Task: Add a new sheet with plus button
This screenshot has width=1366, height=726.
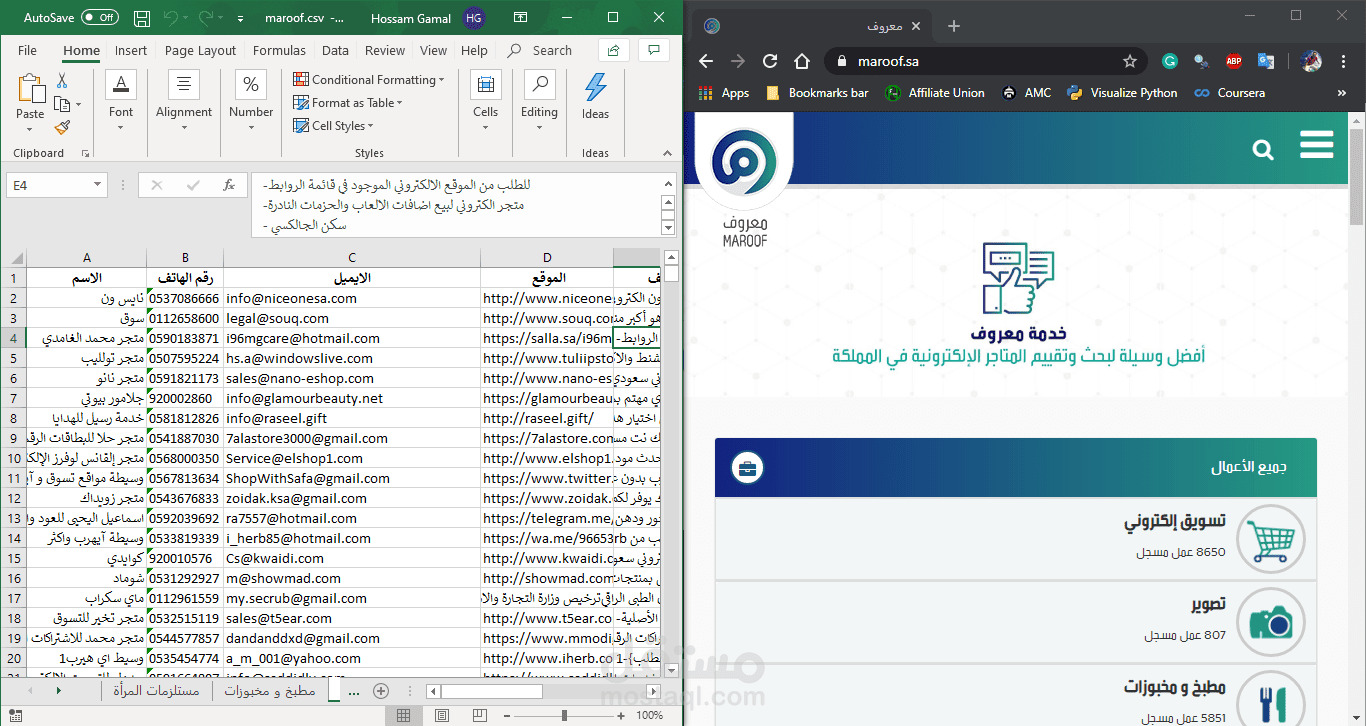Action: [x=380, y=691]
